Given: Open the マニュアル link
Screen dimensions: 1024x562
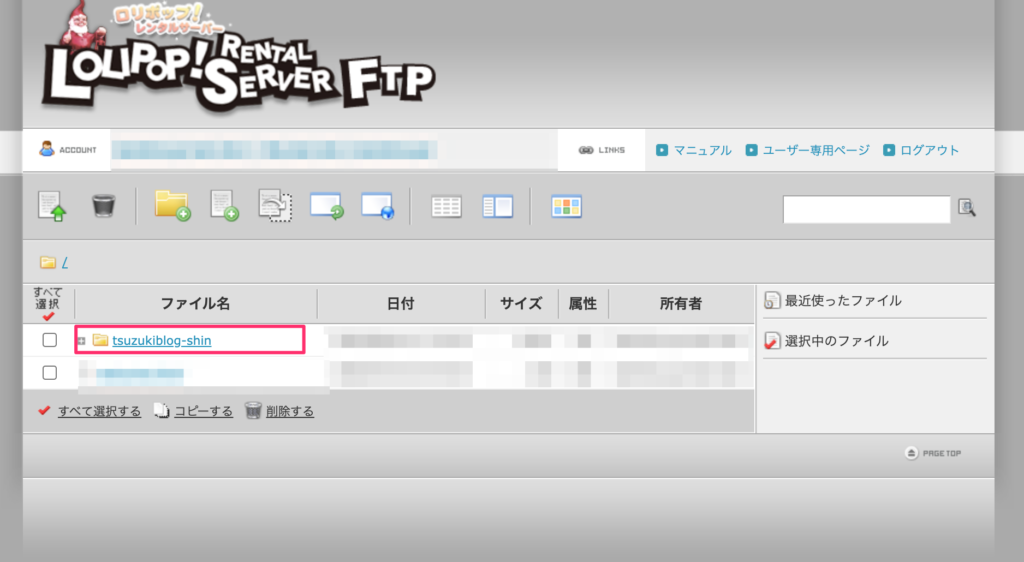Looking at the screenshot, I should click(x=702, y=150).
